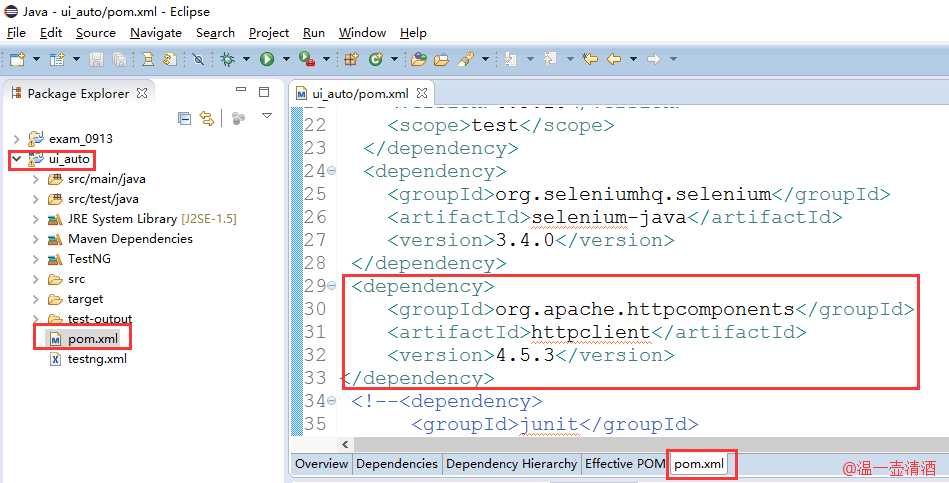Click the Last Edit Location icon
Image resolution: width=949 pixels, height=483 pixels.
click(590, 59)
